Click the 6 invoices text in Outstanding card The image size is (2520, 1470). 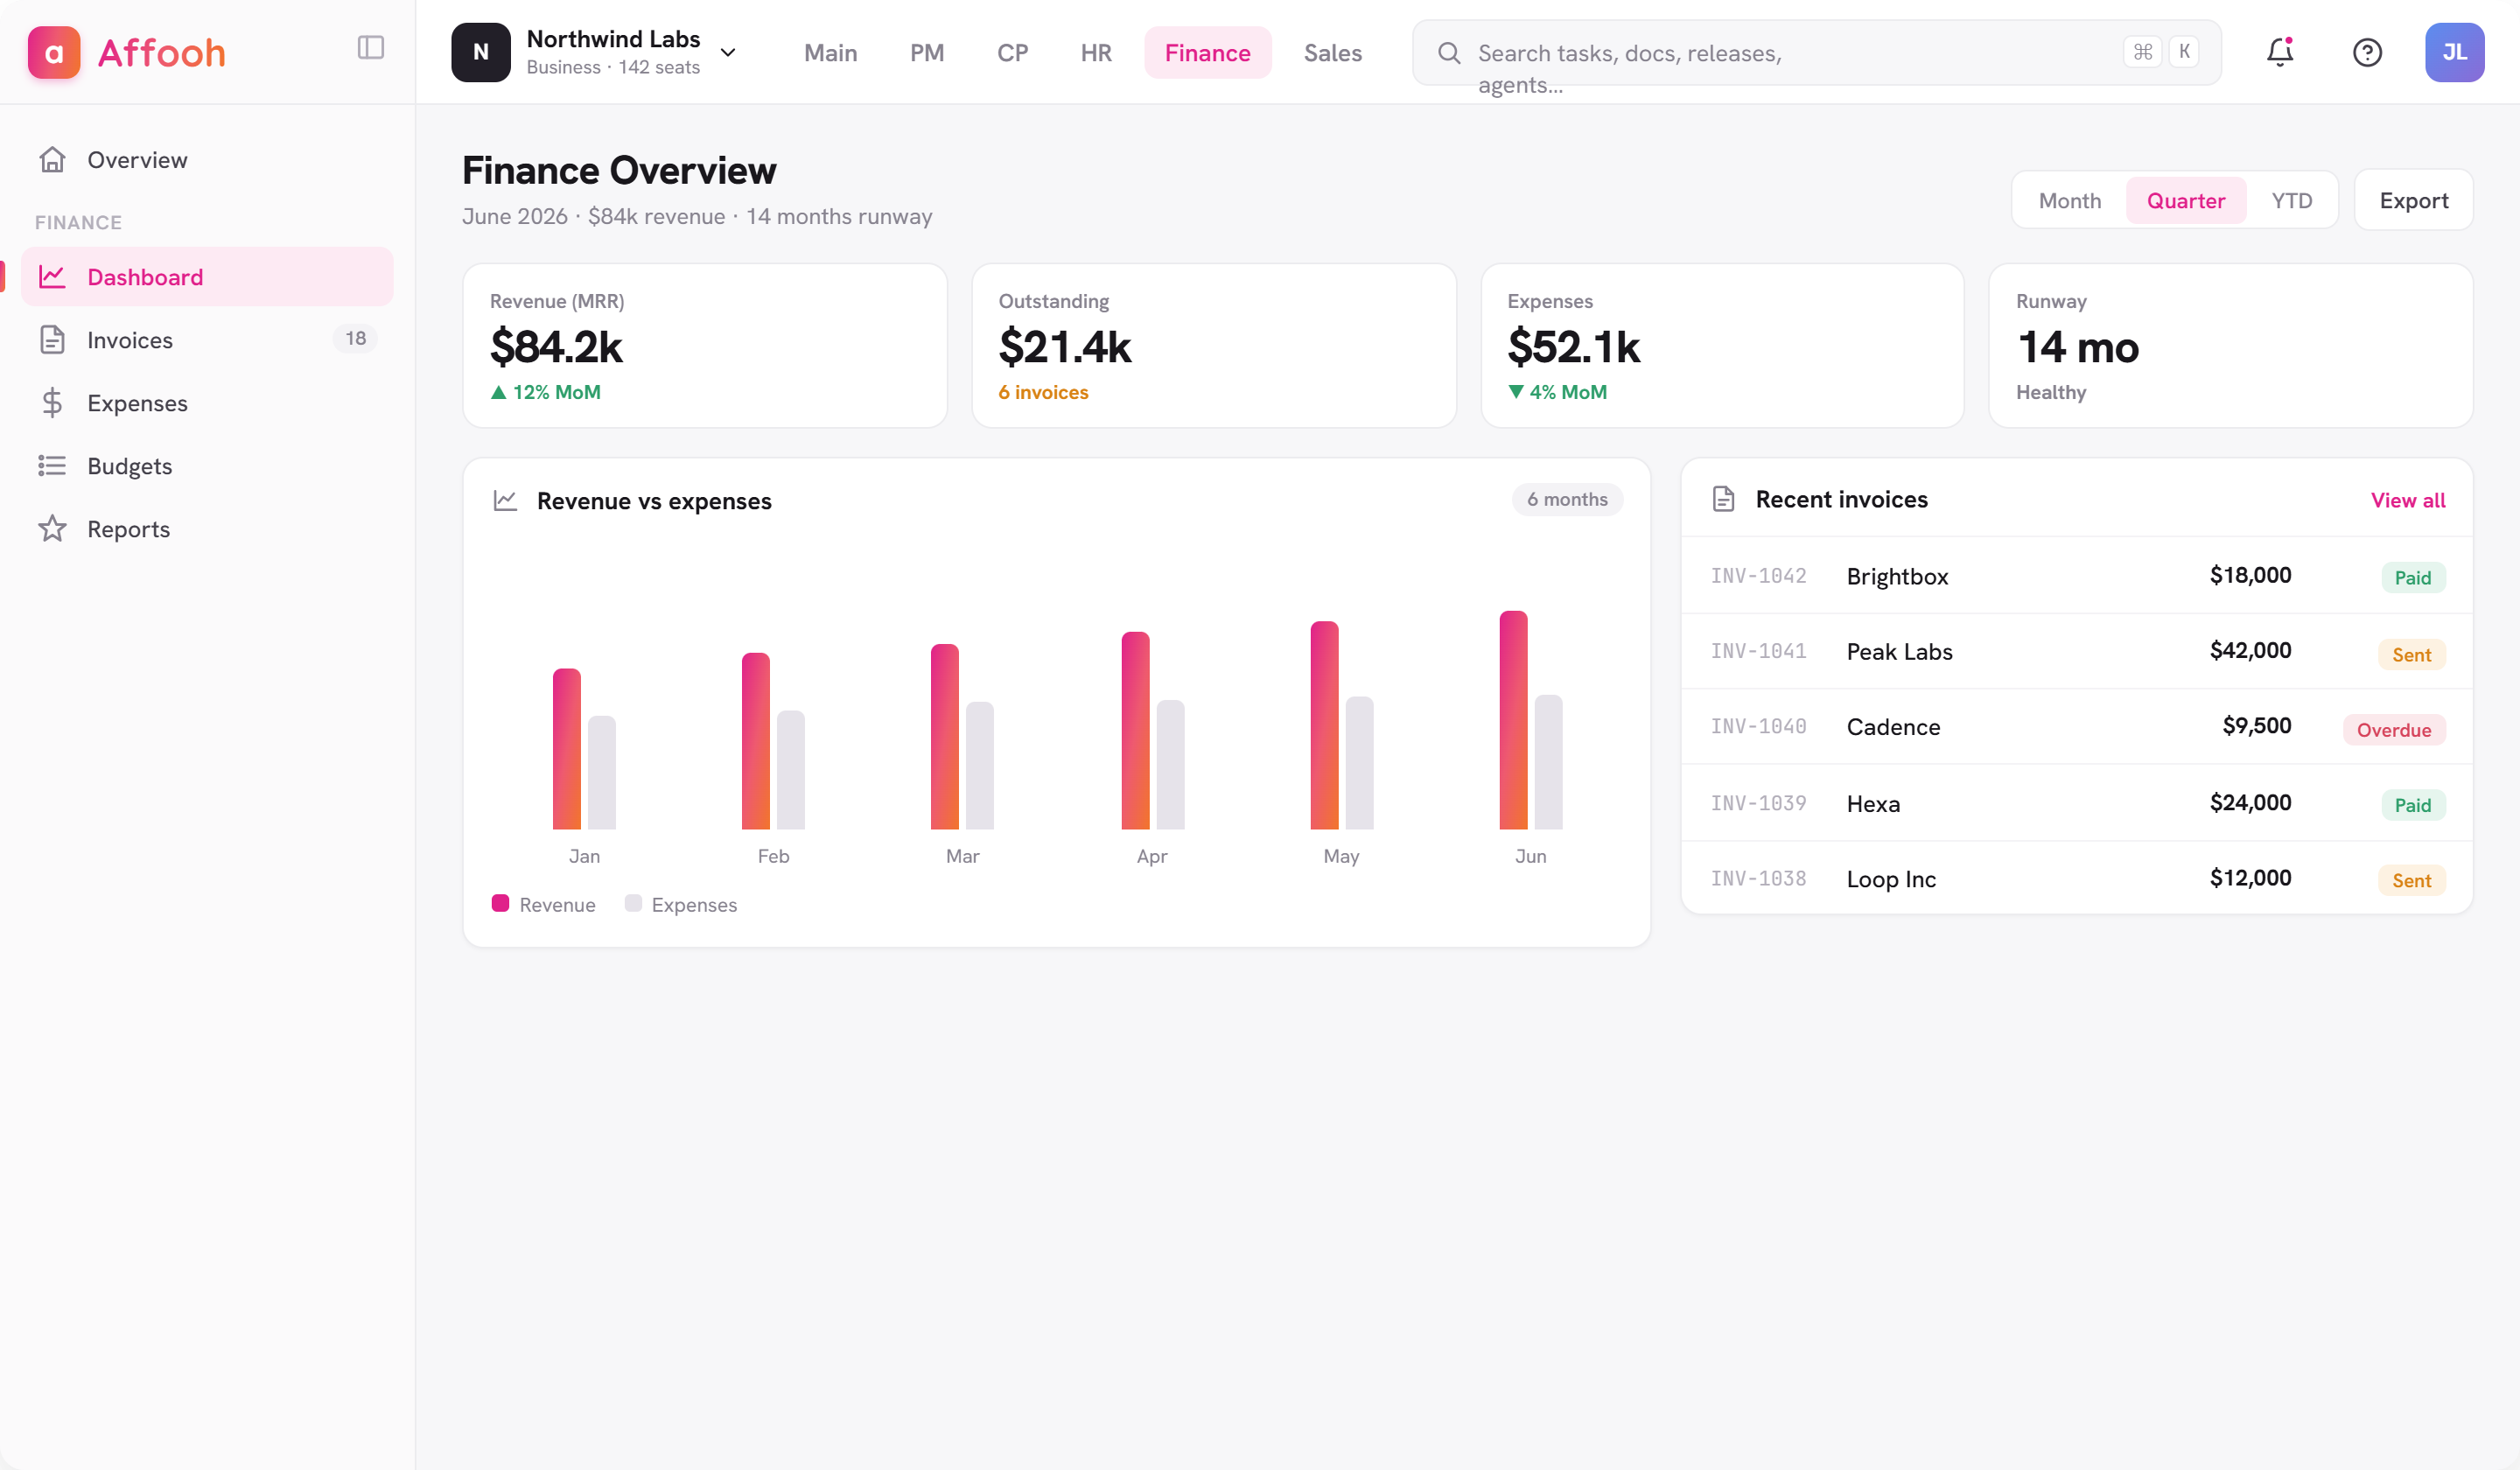1043,392
